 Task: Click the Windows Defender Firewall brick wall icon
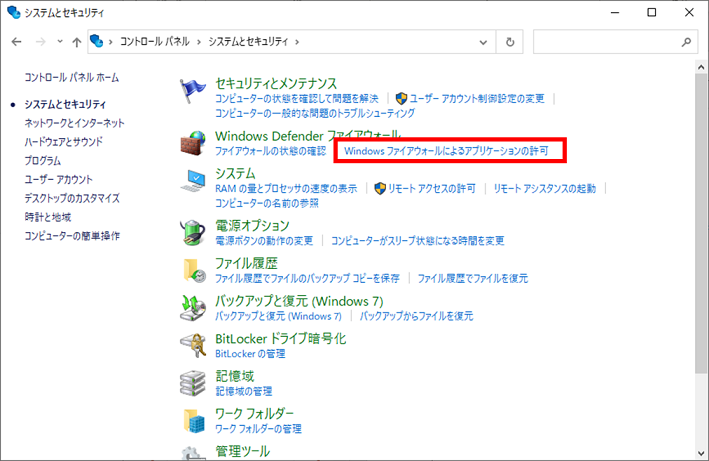[x=193, y=143]
